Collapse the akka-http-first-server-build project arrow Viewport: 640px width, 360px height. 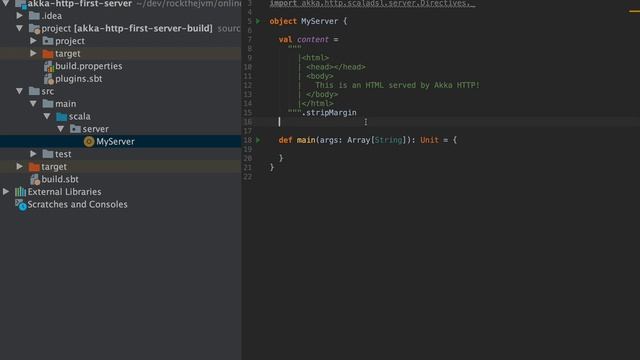20,28
